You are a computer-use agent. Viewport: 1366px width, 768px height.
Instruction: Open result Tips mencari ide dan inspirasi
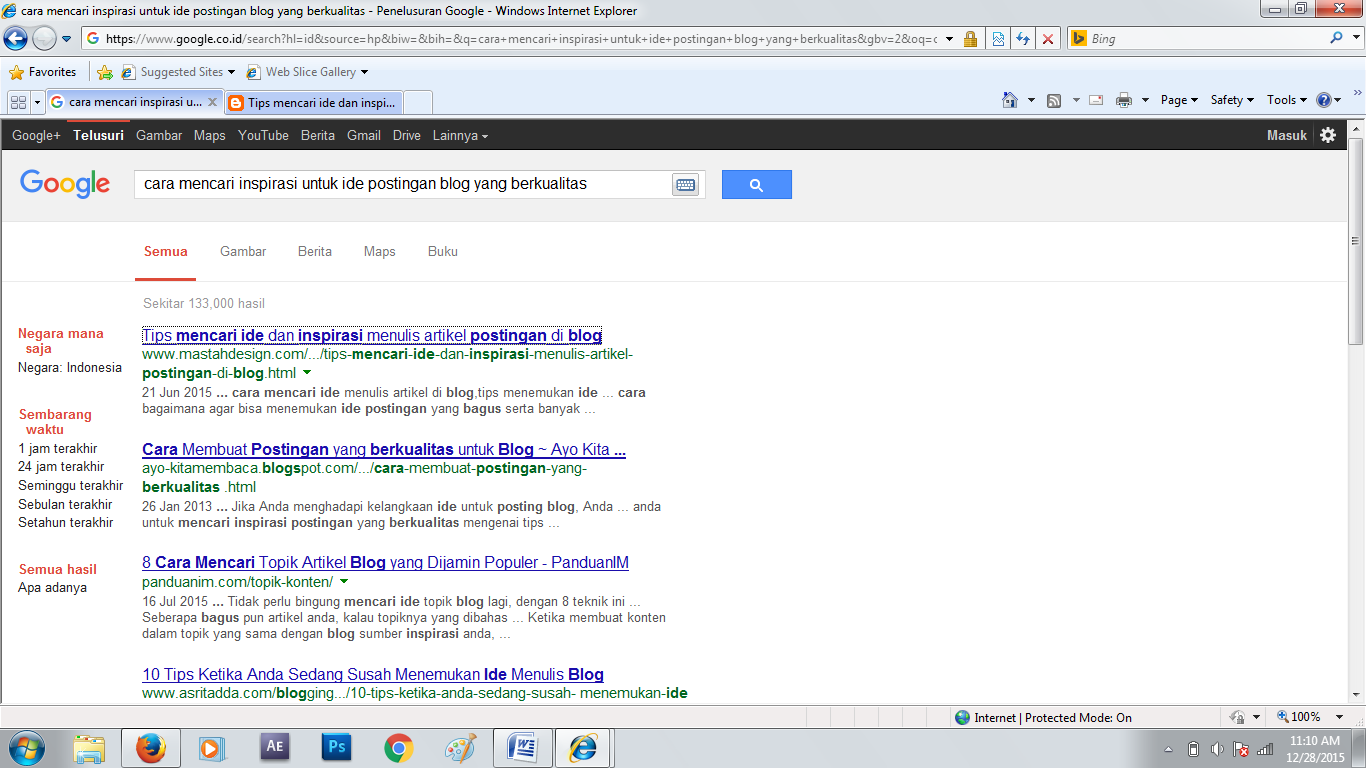(x=372, y=335)
